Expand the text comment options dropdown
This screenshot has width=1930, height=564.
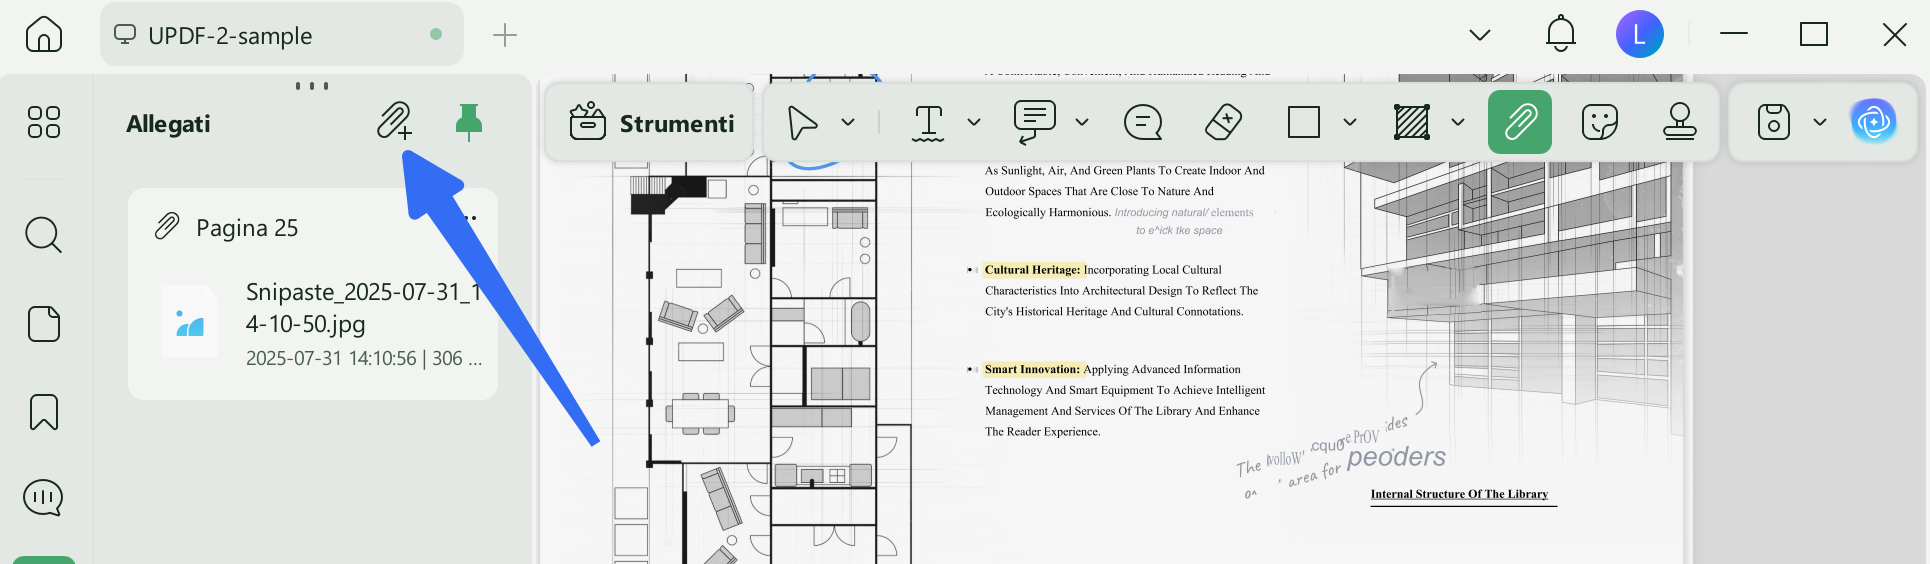pos(1082,123)
